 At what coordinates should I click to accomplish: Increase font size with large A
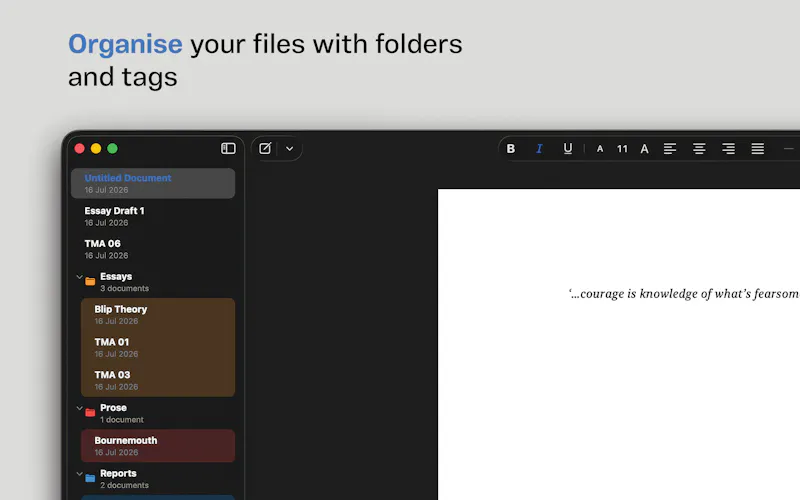tap(644, 149)
